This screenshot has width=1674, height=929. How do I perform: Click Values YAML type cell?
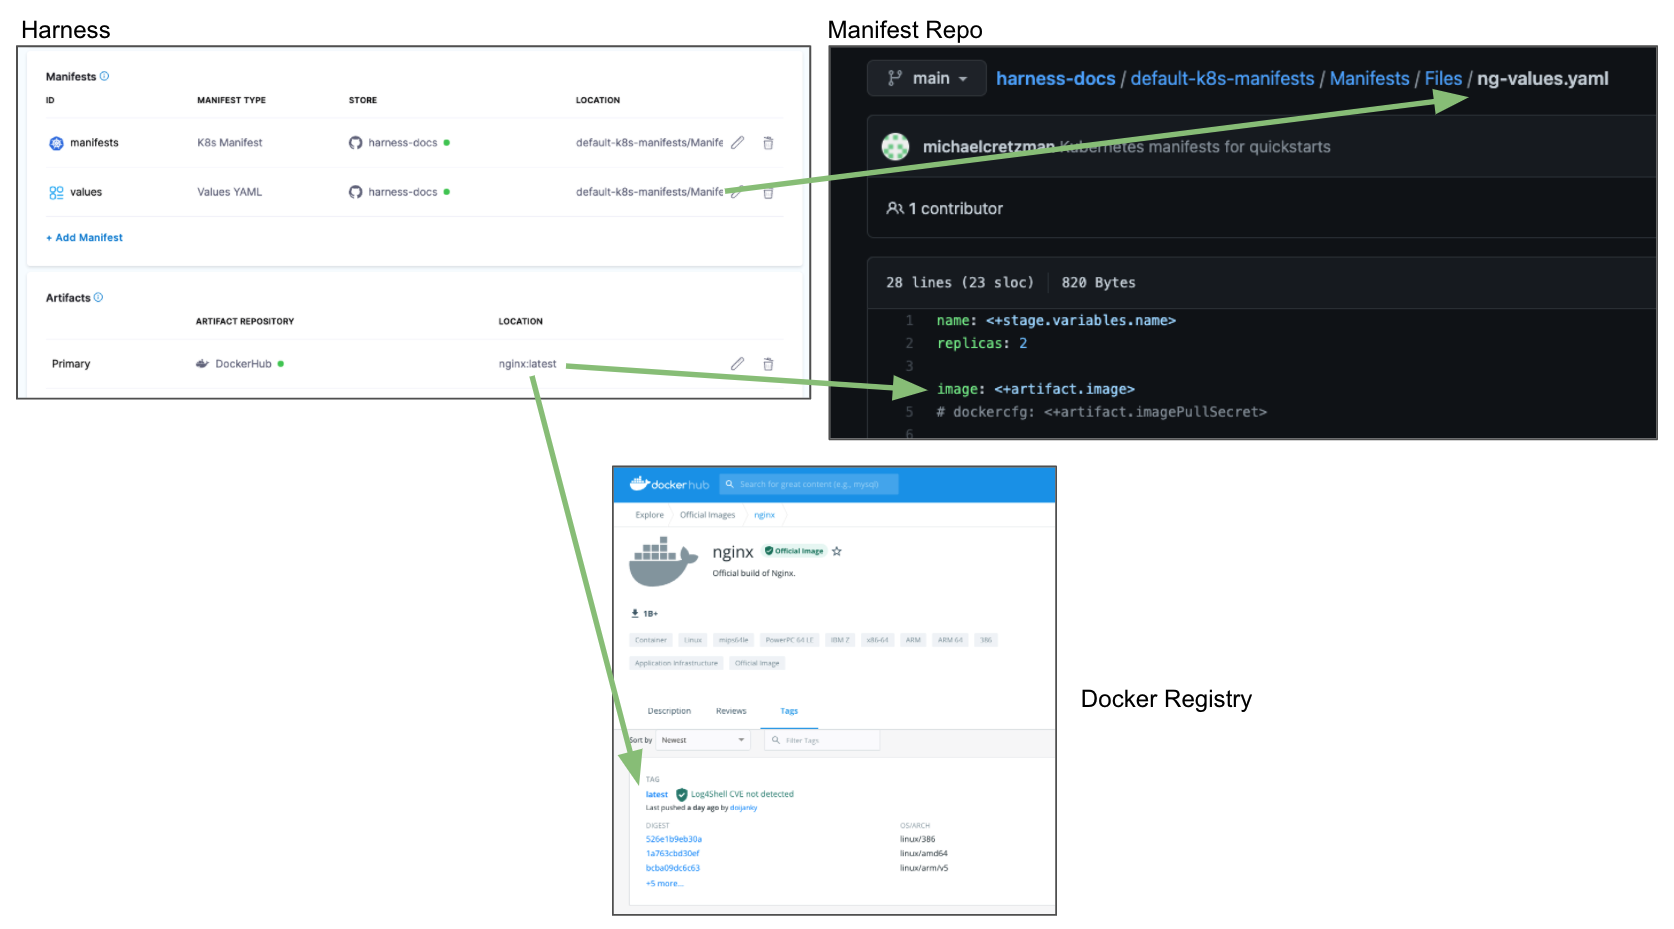pyautogui.click(x=230, y=192)
